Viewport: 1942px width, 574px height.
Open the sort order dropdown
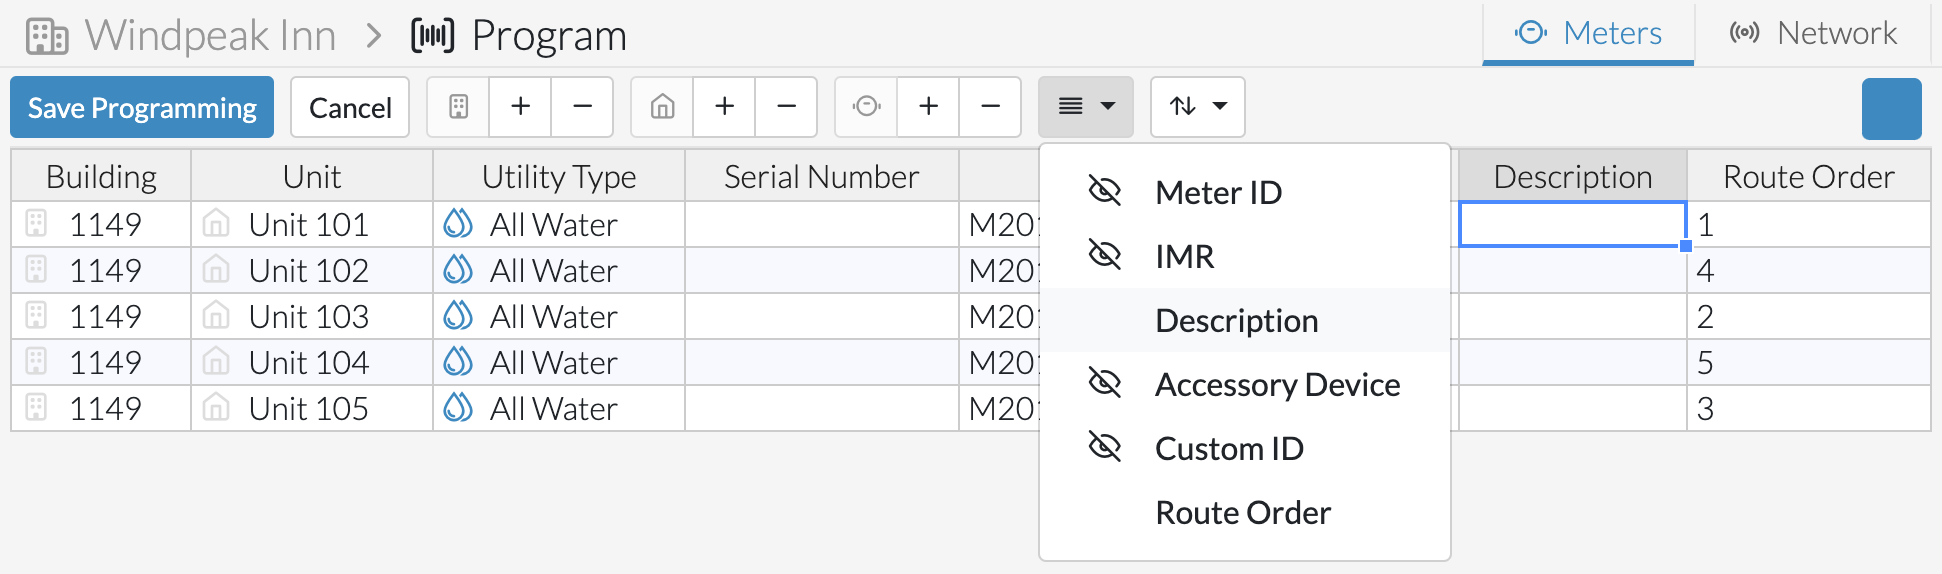pos(1198,107)
